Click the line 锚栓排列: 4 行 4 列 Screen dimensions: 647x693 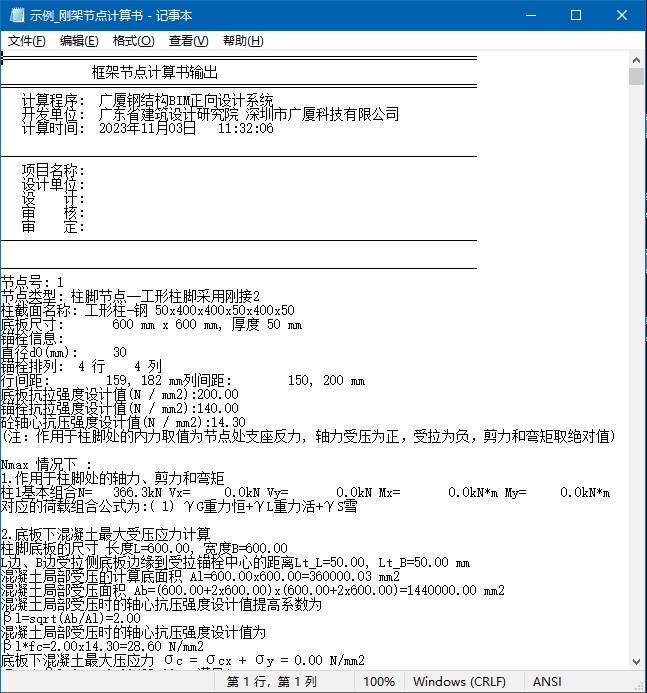pyautogui.click(x=81, y=366)
